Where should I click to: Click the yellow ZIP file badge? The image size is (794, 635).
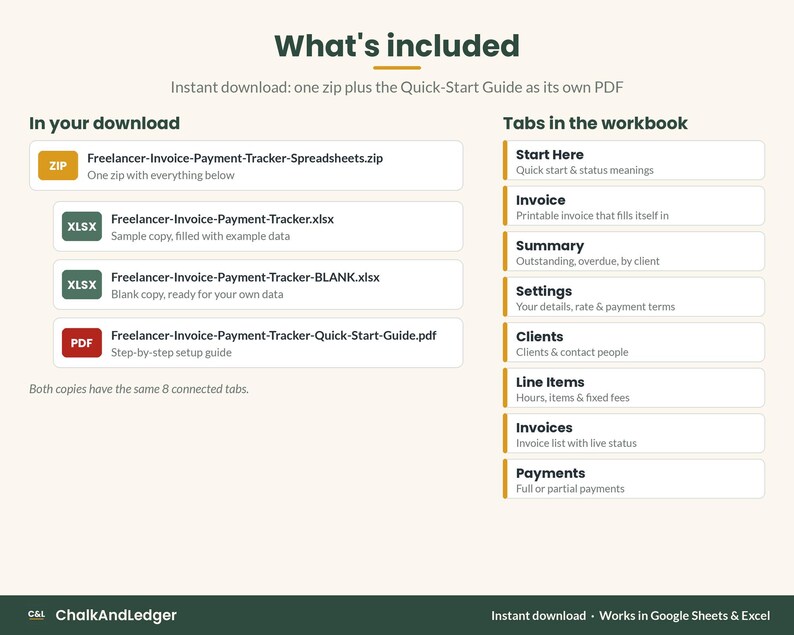click(x=58, y=166)
